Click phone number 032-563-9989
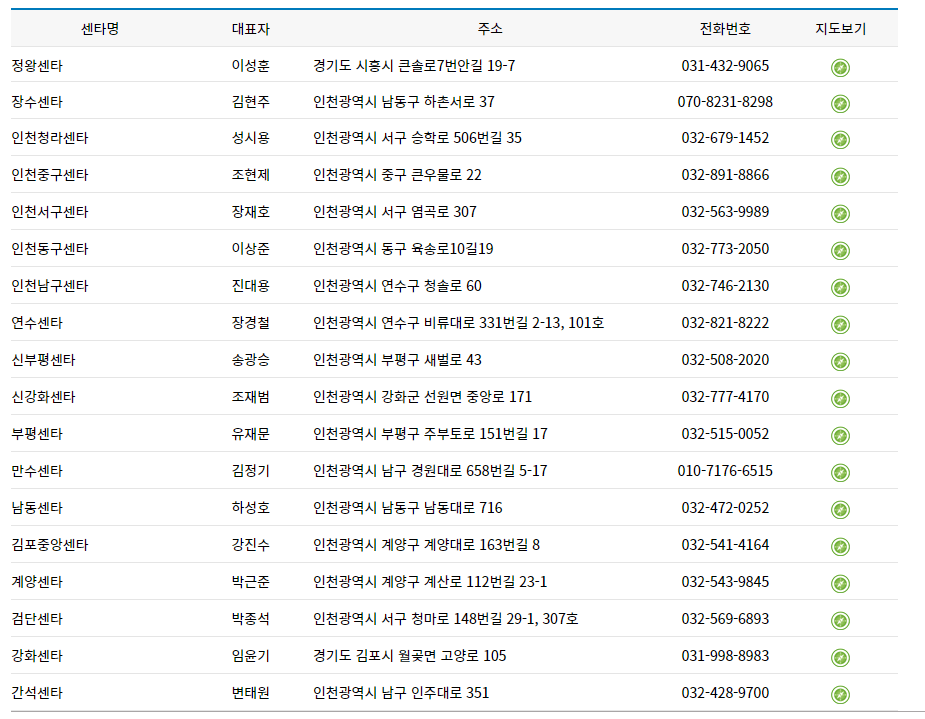Viewport: 925px width, 719px height. (x=725, y=212)
